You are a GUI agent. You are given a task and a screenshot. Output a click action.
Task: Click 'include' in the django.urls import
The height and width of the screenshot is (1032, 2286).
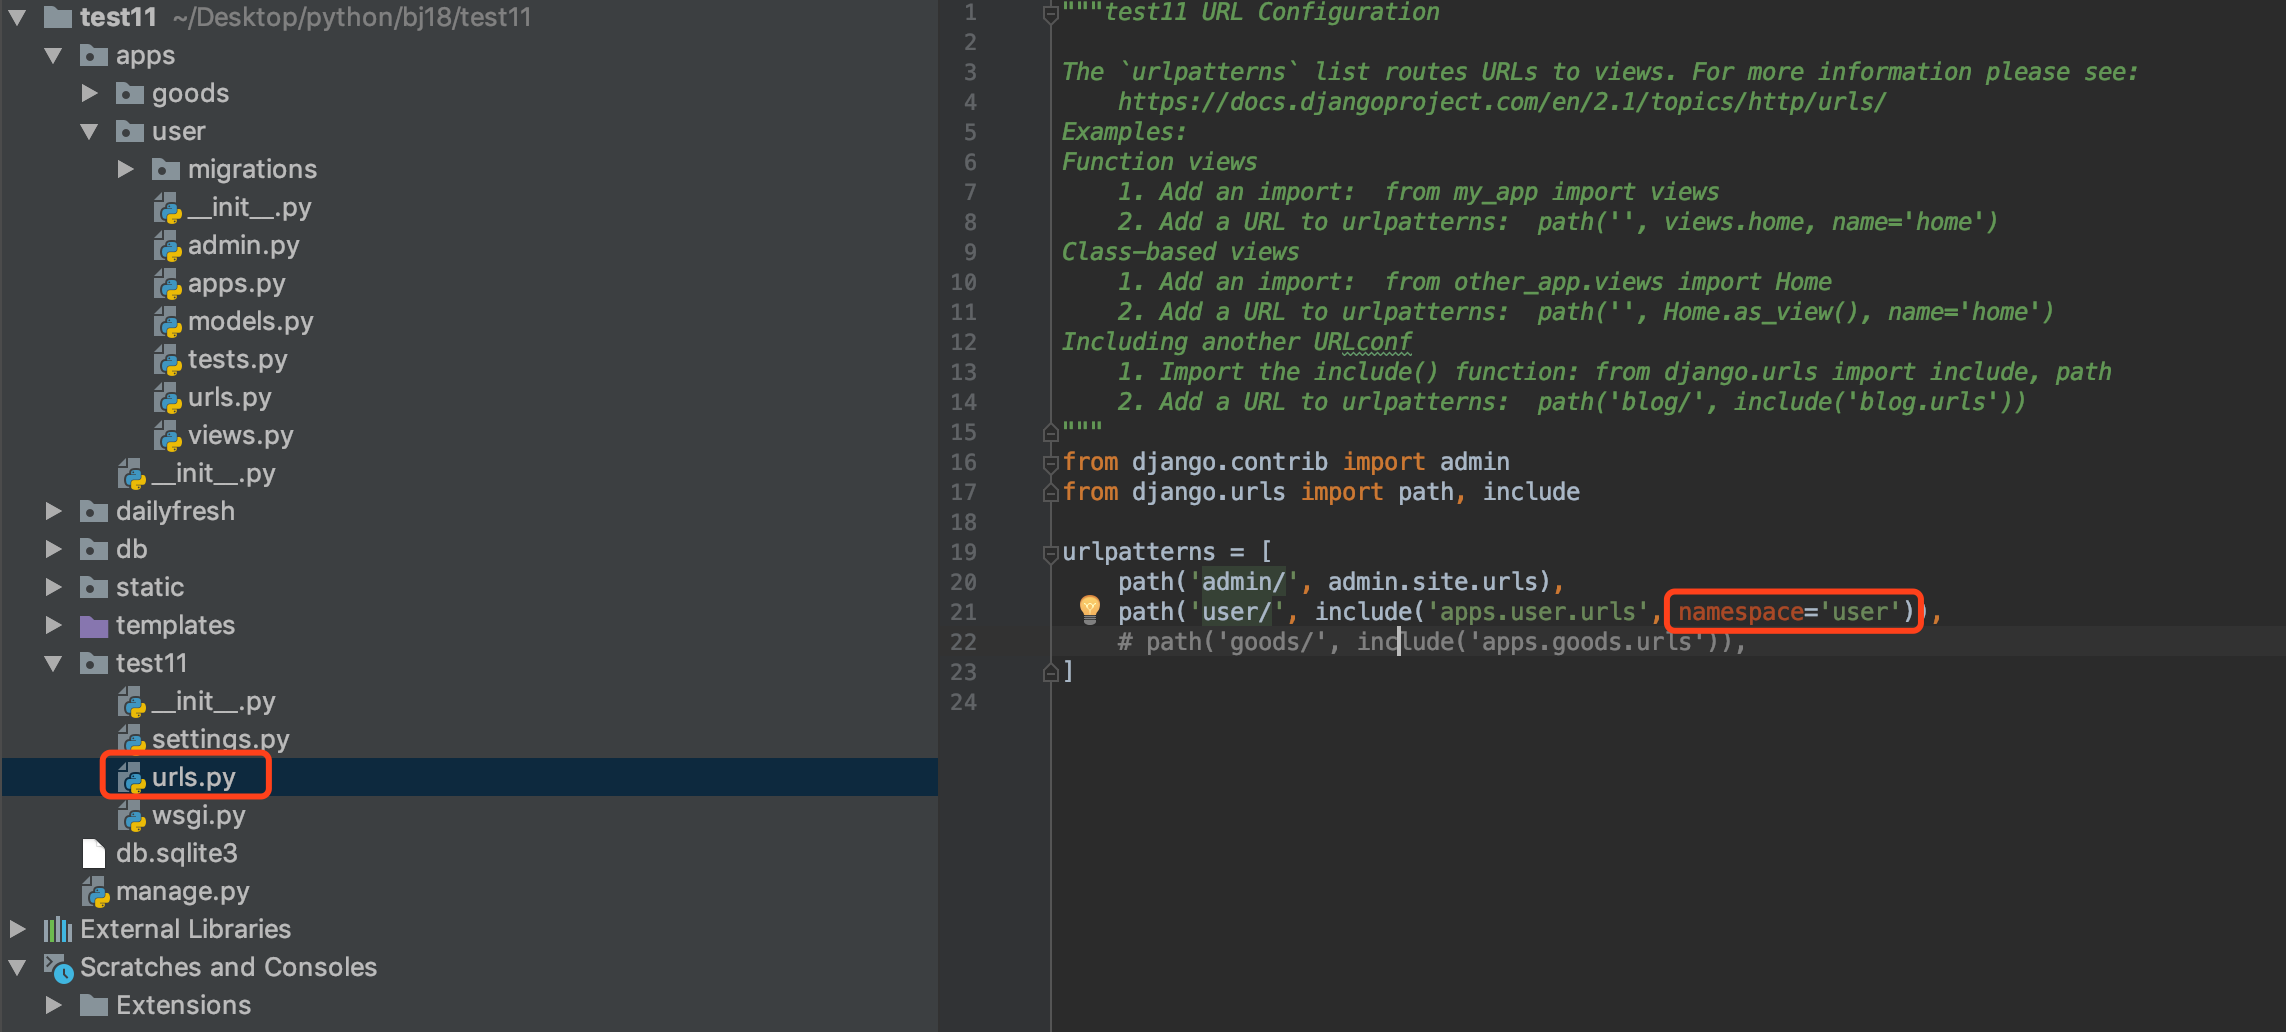coord(1531,492)
